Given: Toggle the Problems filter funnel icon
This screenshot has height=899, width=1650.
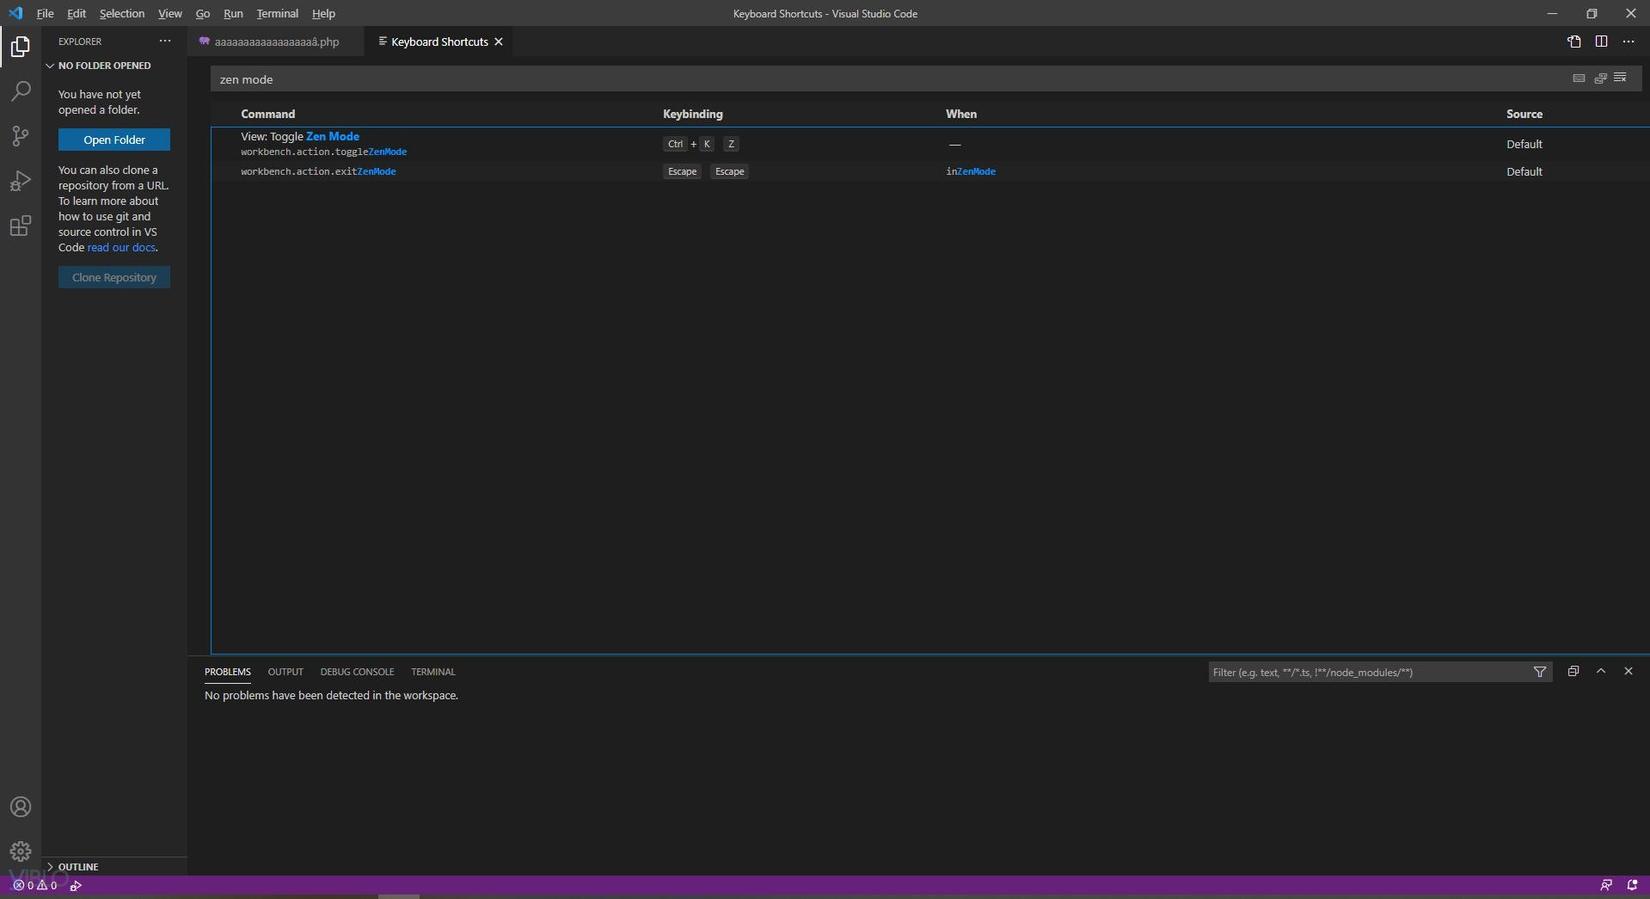Looking at the screenshot, I should click(1540, 672).
